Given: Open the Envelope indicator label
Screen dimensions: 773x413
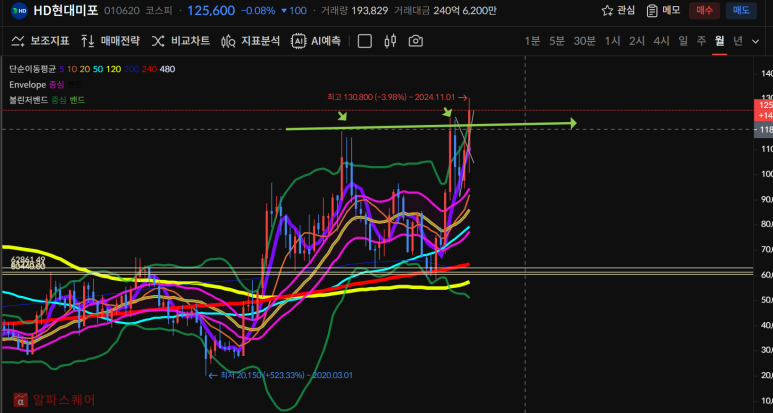Looking at the screenshot, I should 28,85.
